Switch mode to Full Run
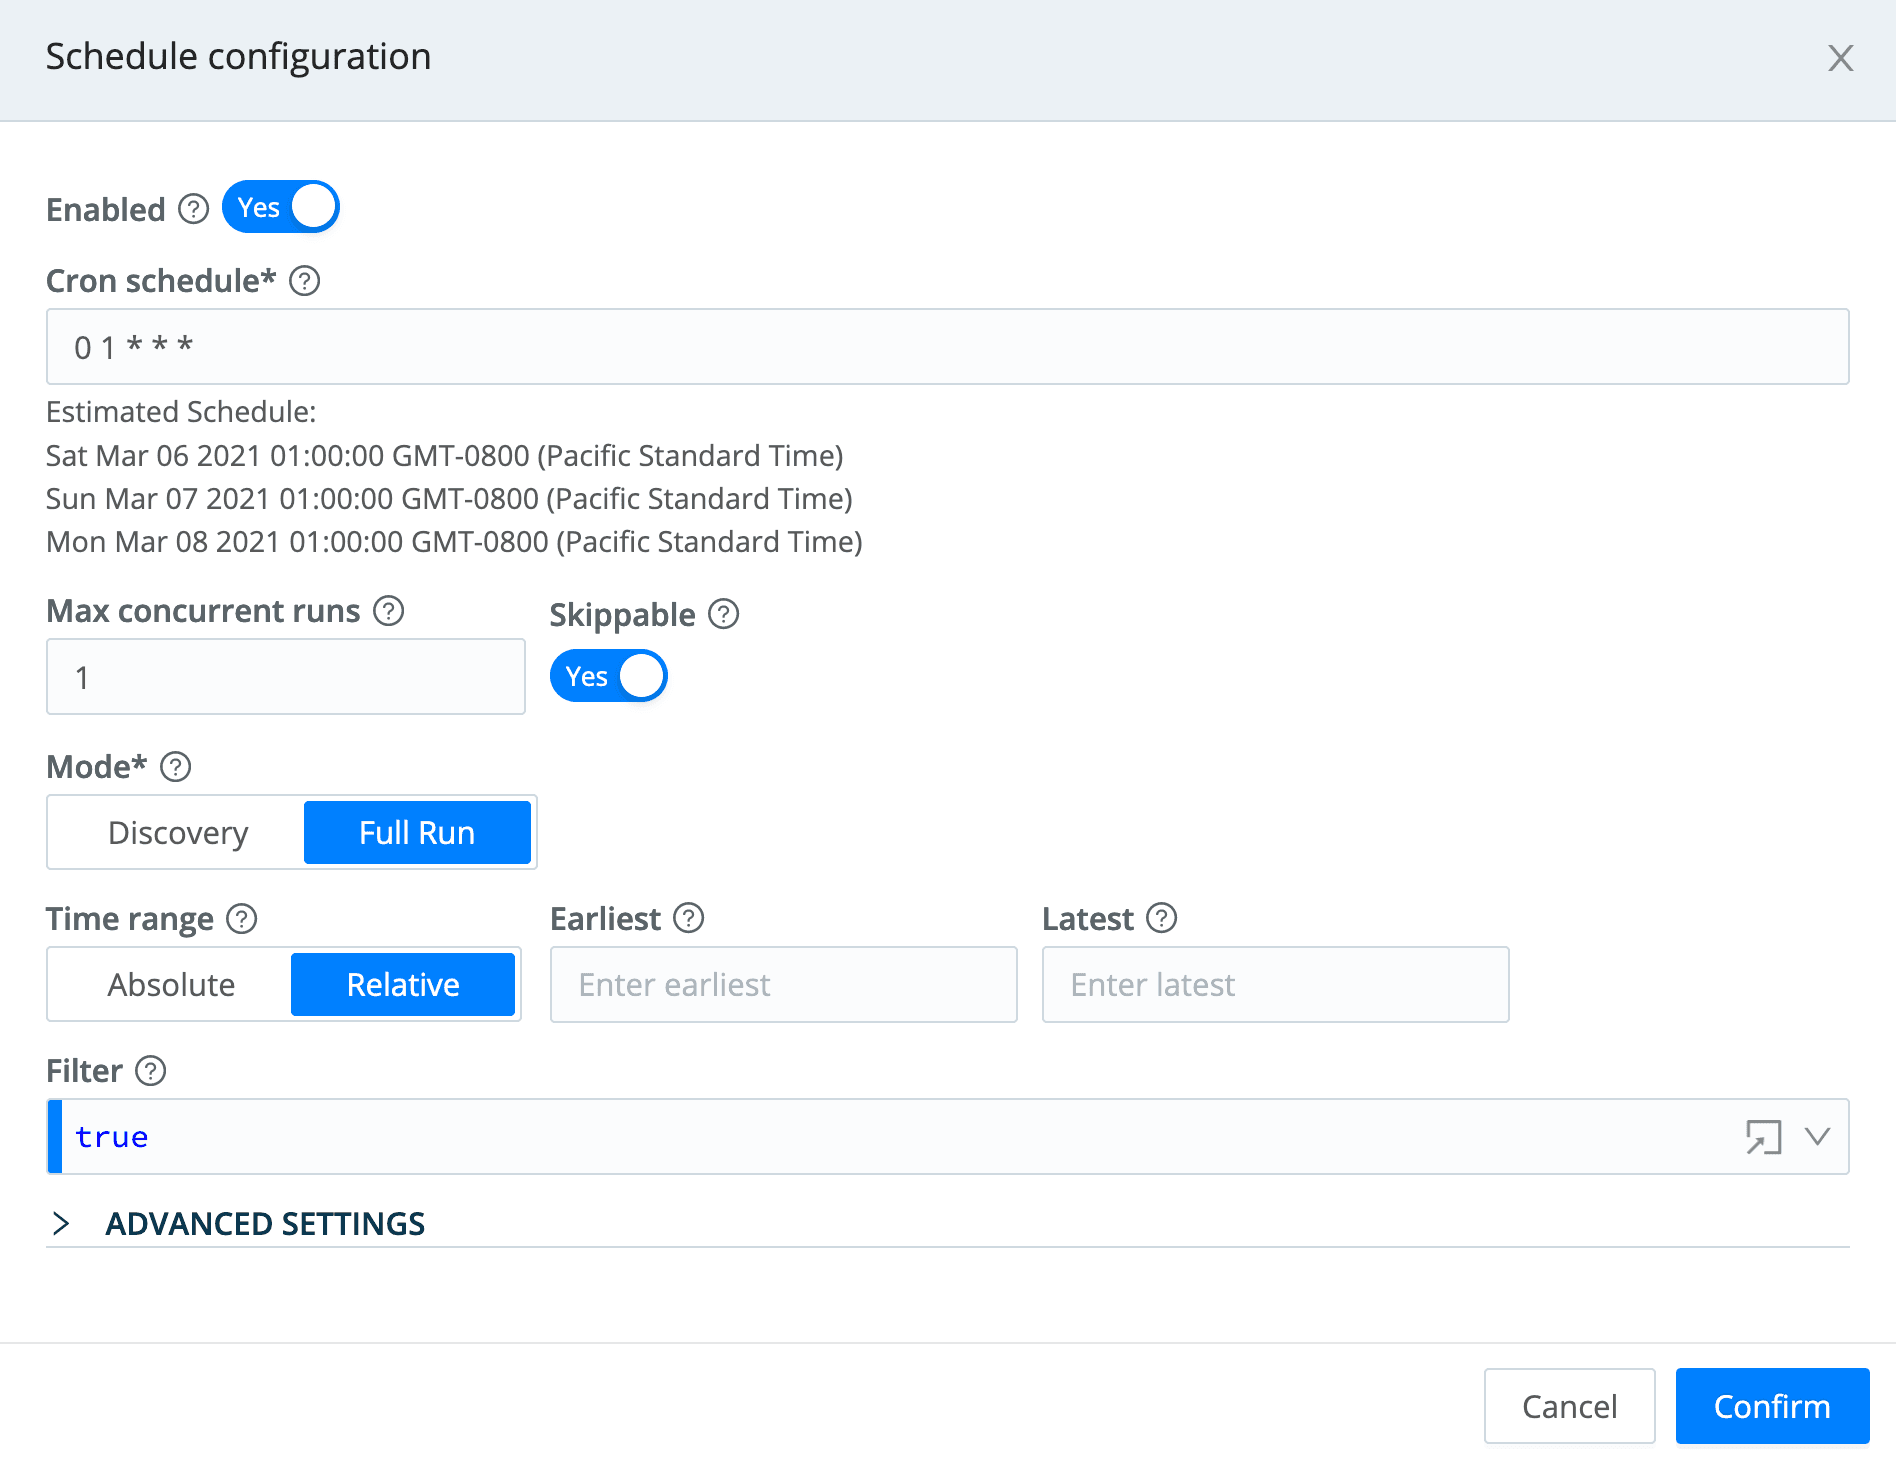The height and width of the screenshot is (1460, 1896). [417, 832]
